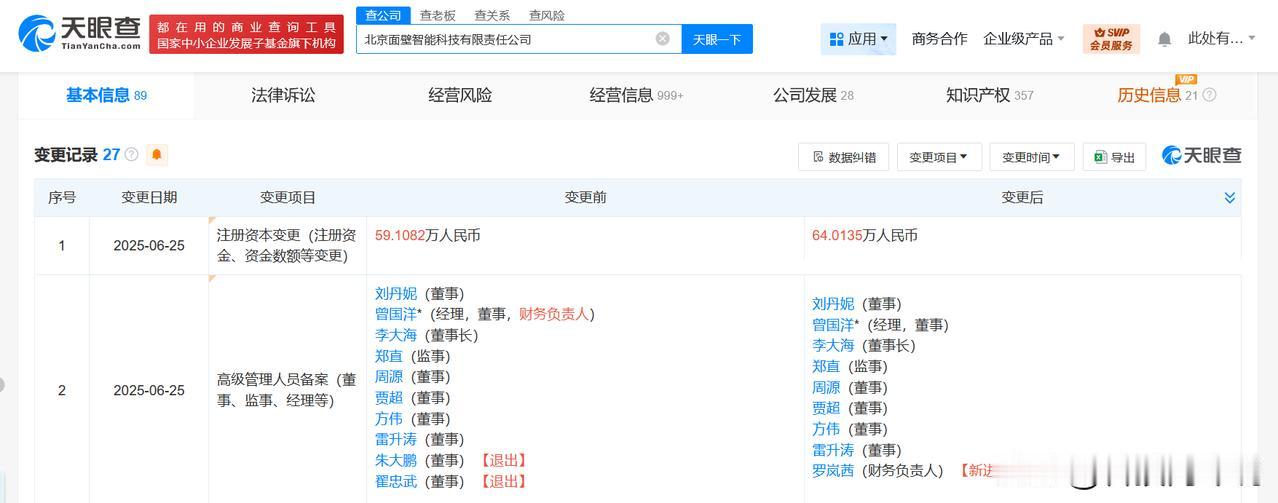Click 贾超 in the 变更前 column

pyautogui.click(x=389, y=398)
